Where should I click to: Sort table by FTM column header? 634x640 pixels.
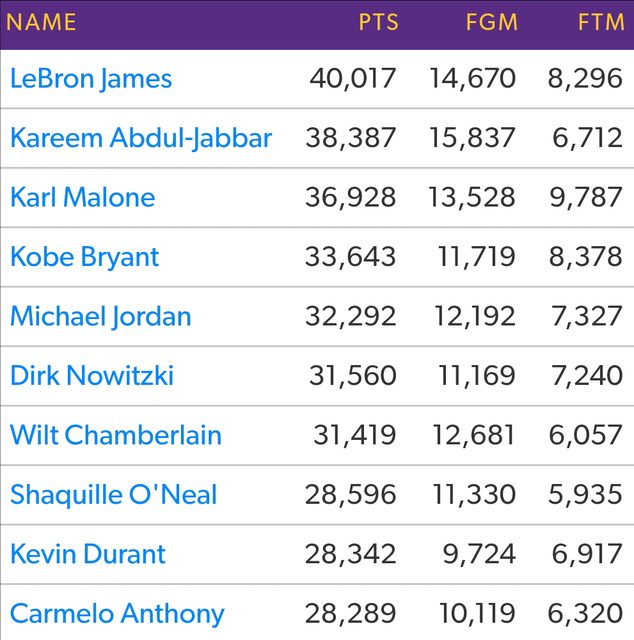click(x=600, y=22)
